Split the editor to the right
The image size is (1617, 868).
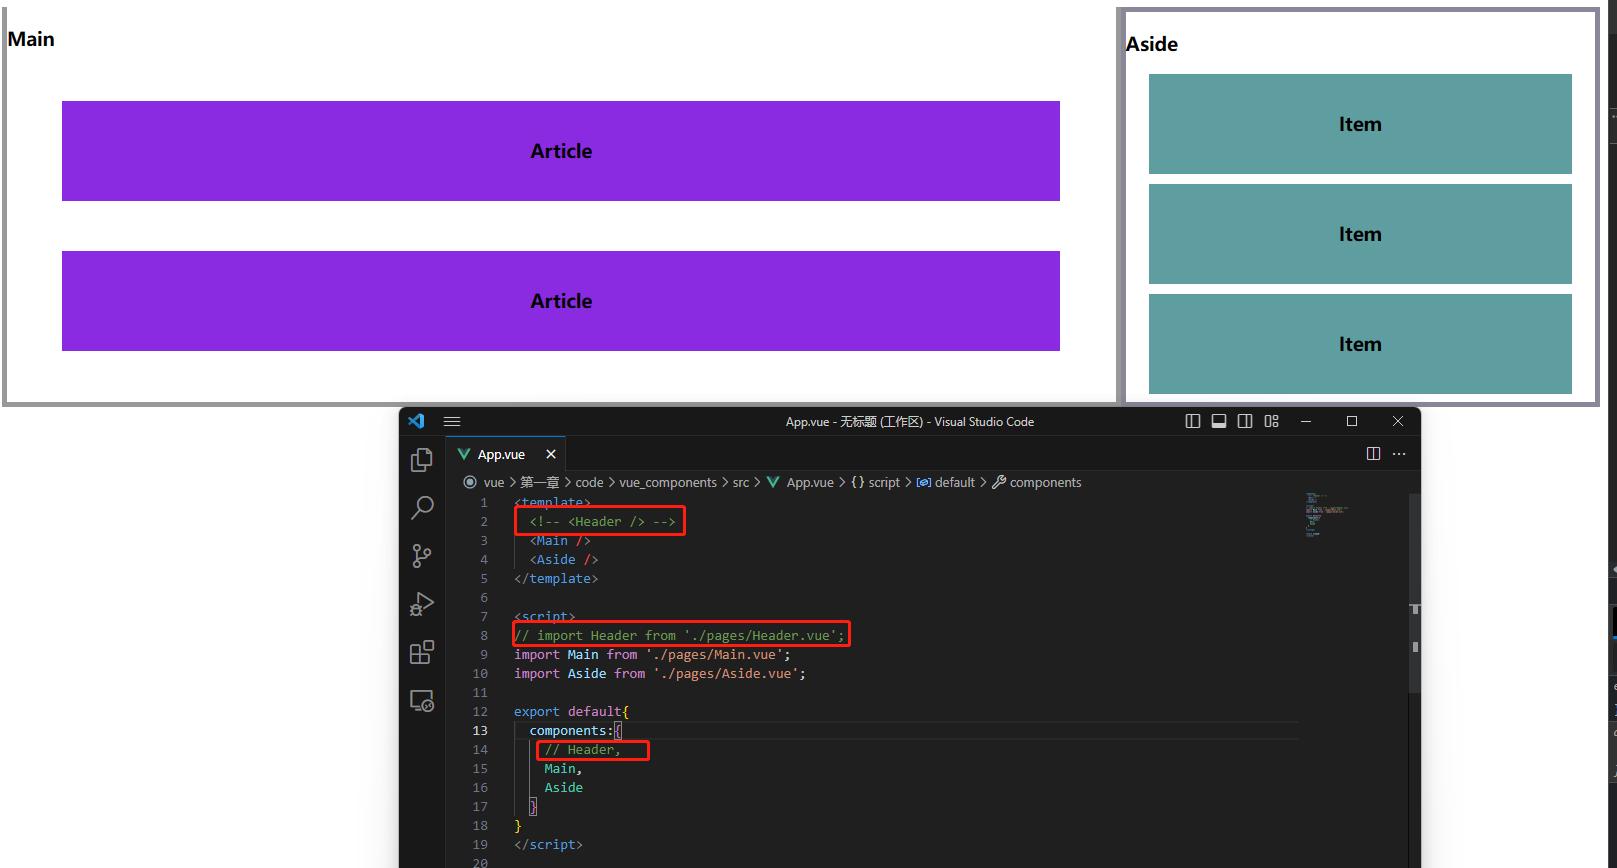tap(1373, 454)
